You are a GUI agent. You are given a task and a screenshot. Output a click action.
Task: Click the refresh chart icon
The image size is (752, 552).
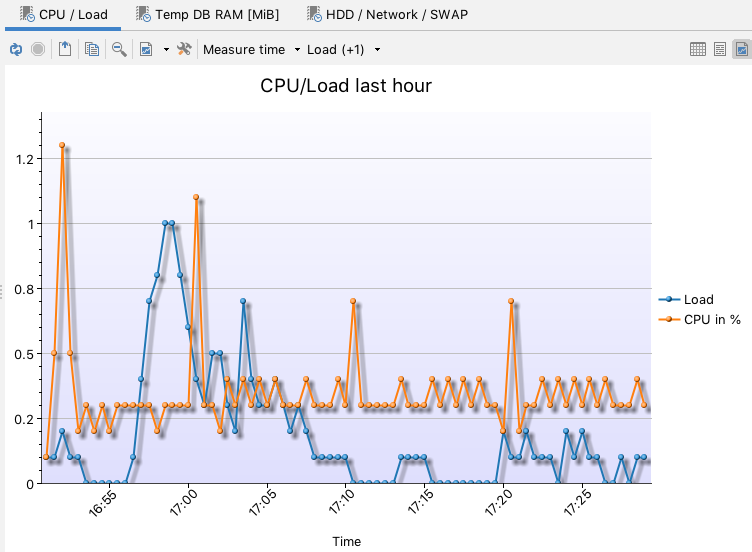coord(15,49)
